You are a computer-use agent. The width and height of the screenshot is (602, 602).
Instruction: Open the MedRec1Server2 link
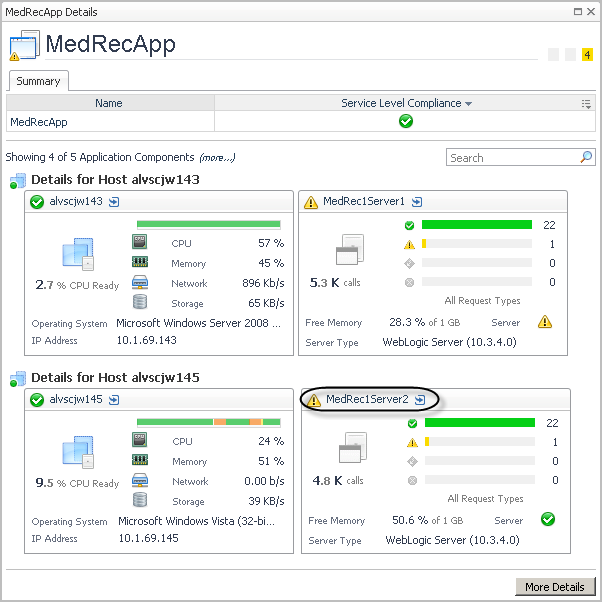(x=367, y=399)
